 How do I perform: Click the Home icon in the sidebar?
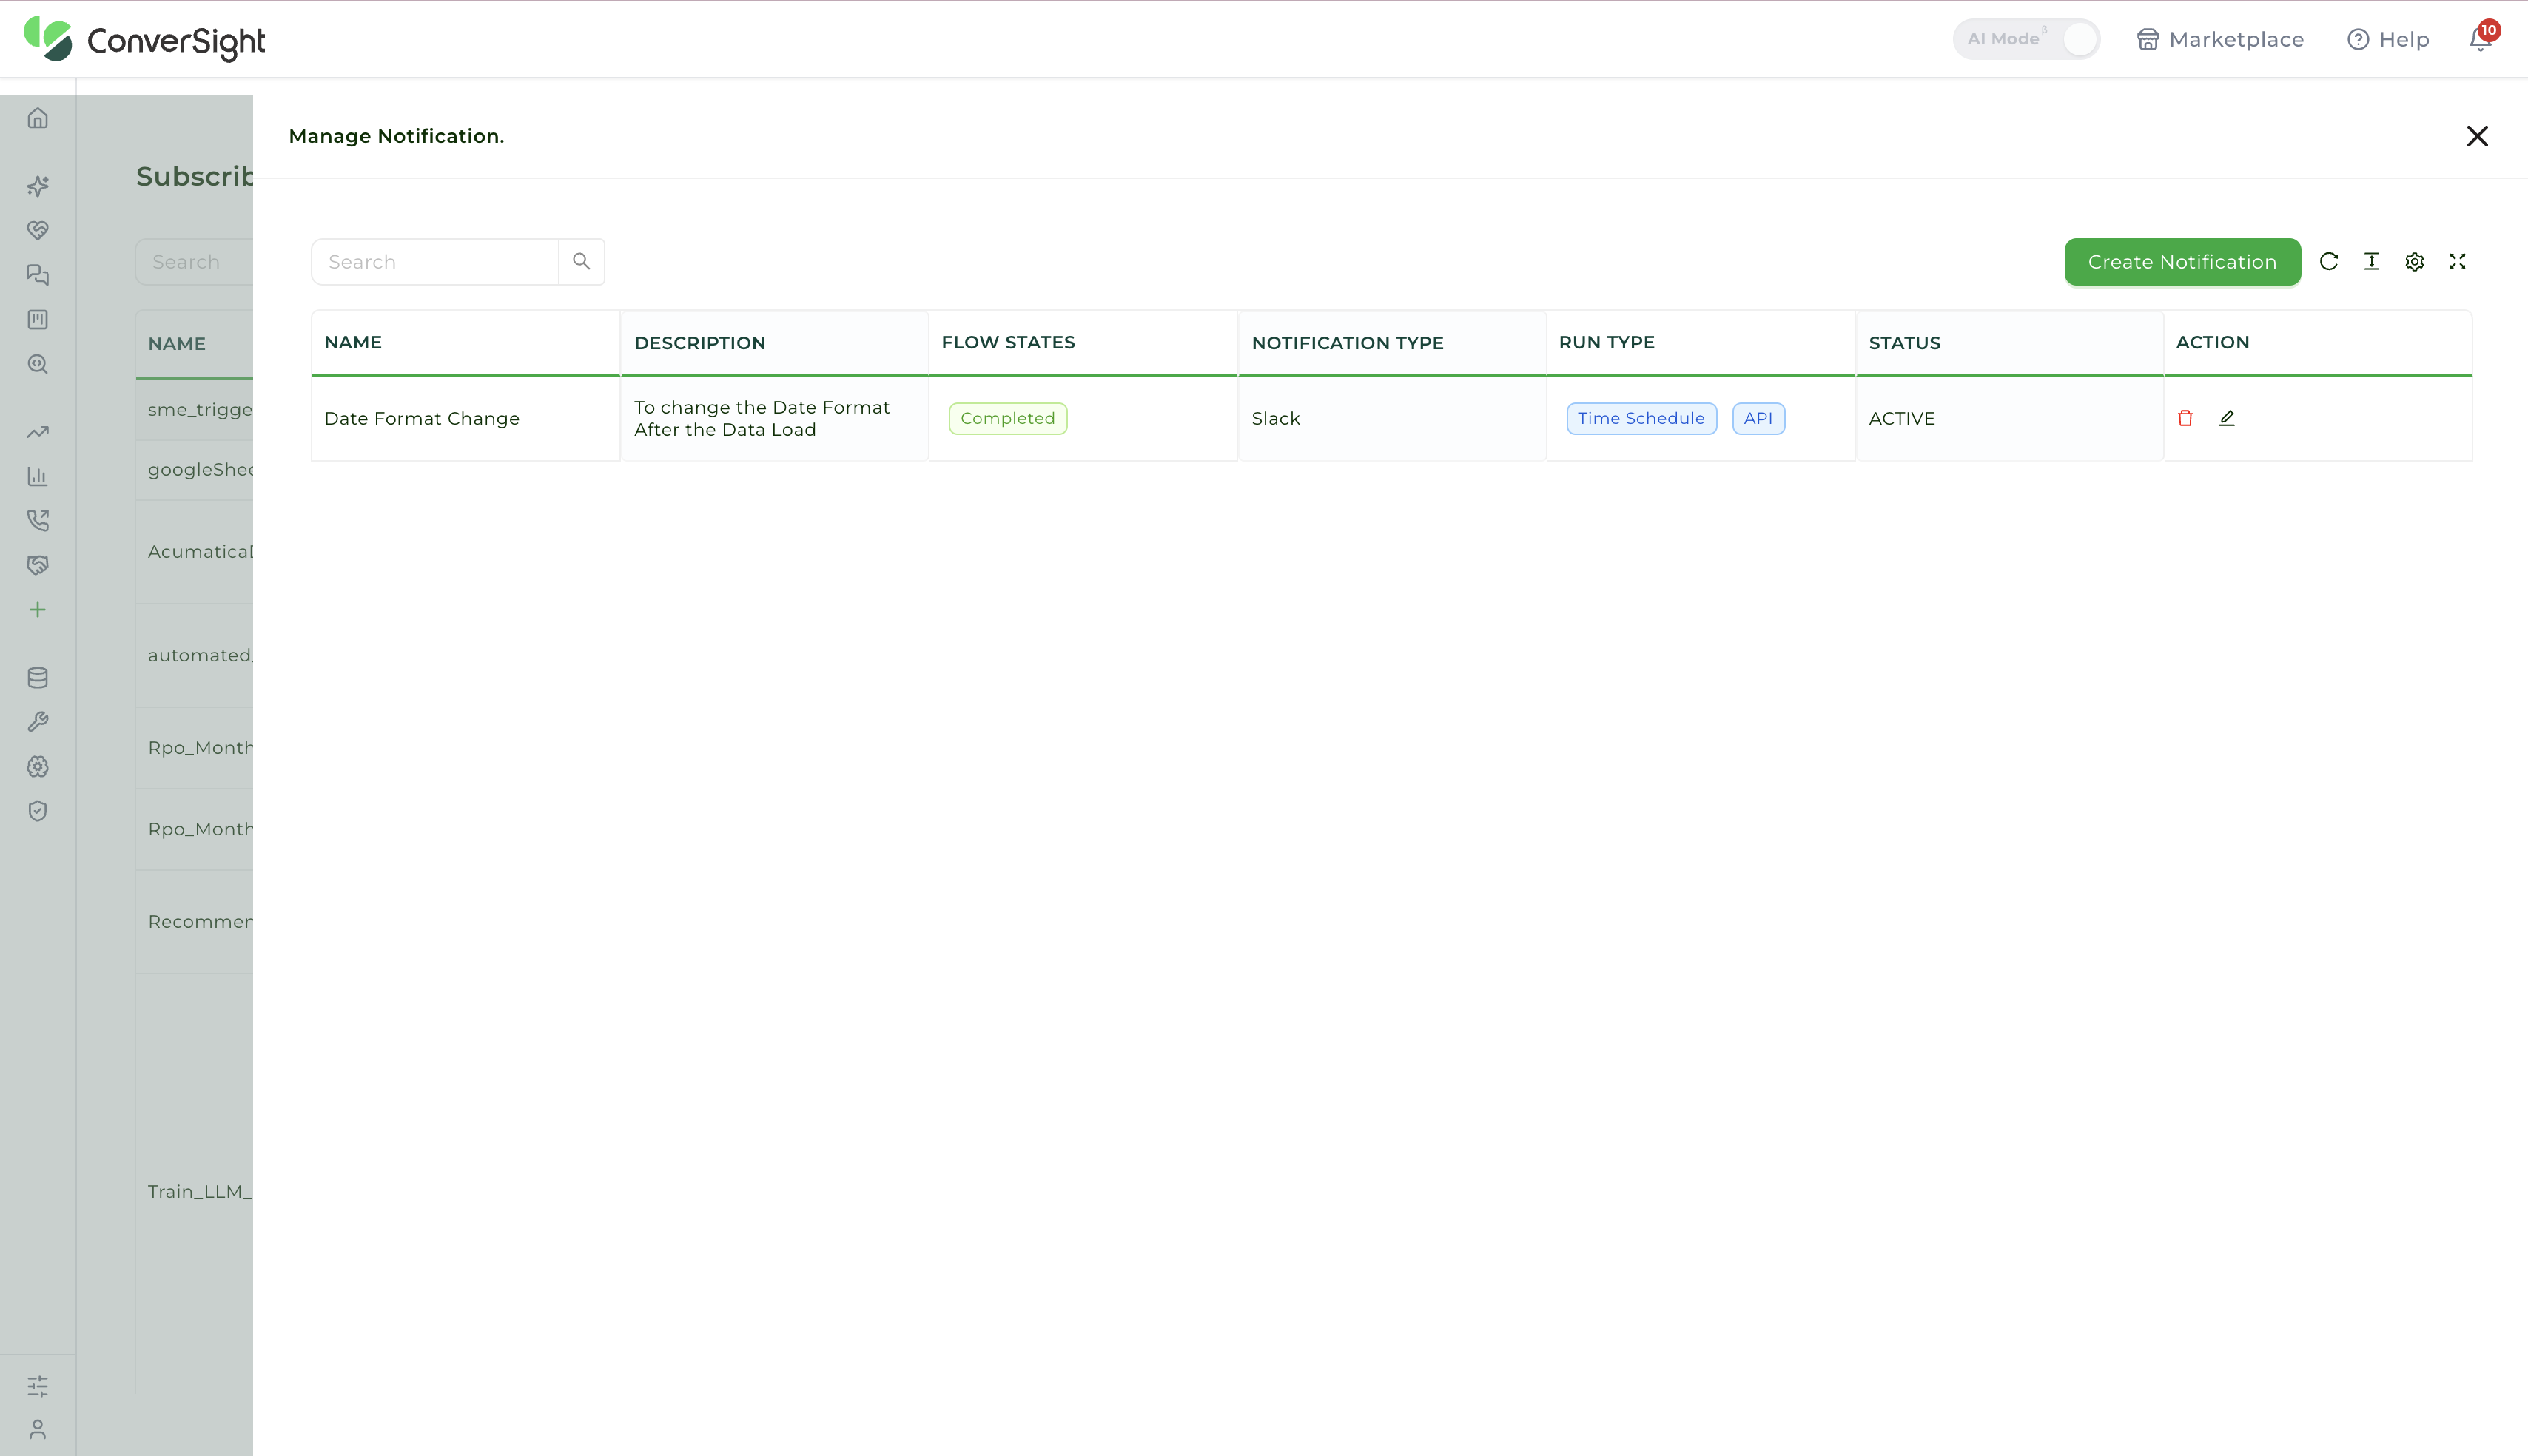(38, 119)
